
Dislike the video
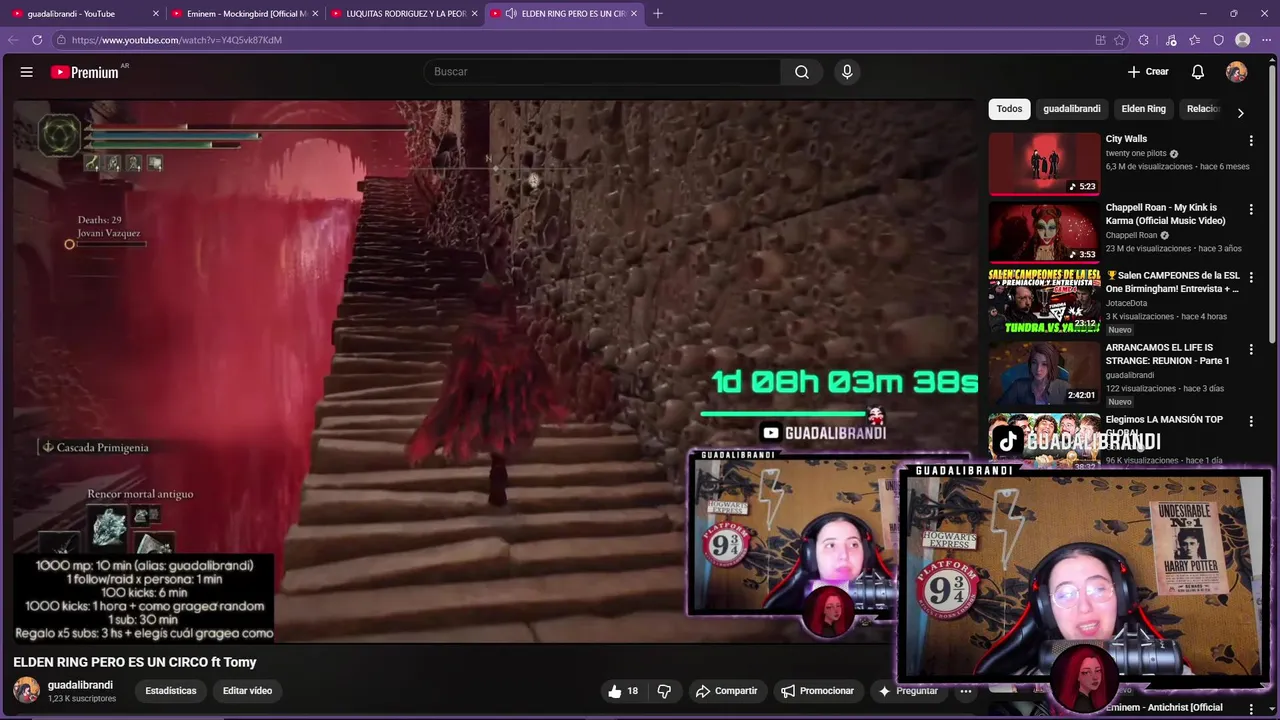[x=664, y=691]
